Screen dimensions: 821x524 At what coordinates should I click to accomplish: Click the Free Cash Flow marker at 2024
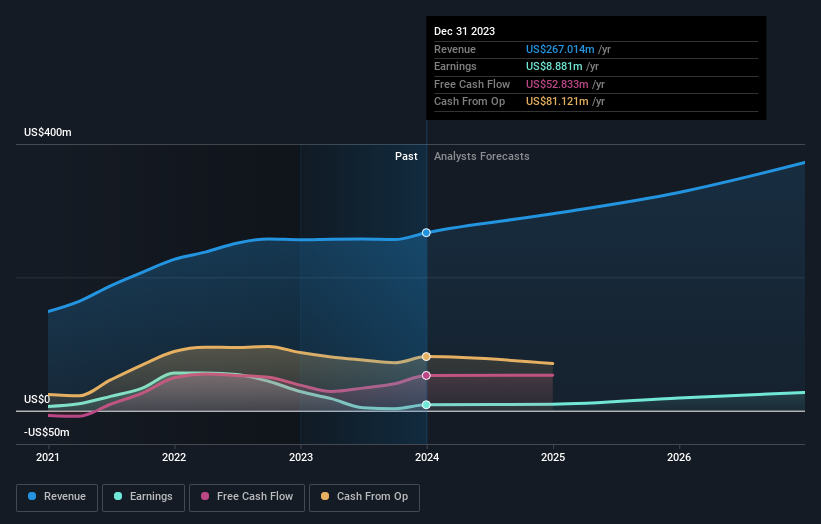426,375
